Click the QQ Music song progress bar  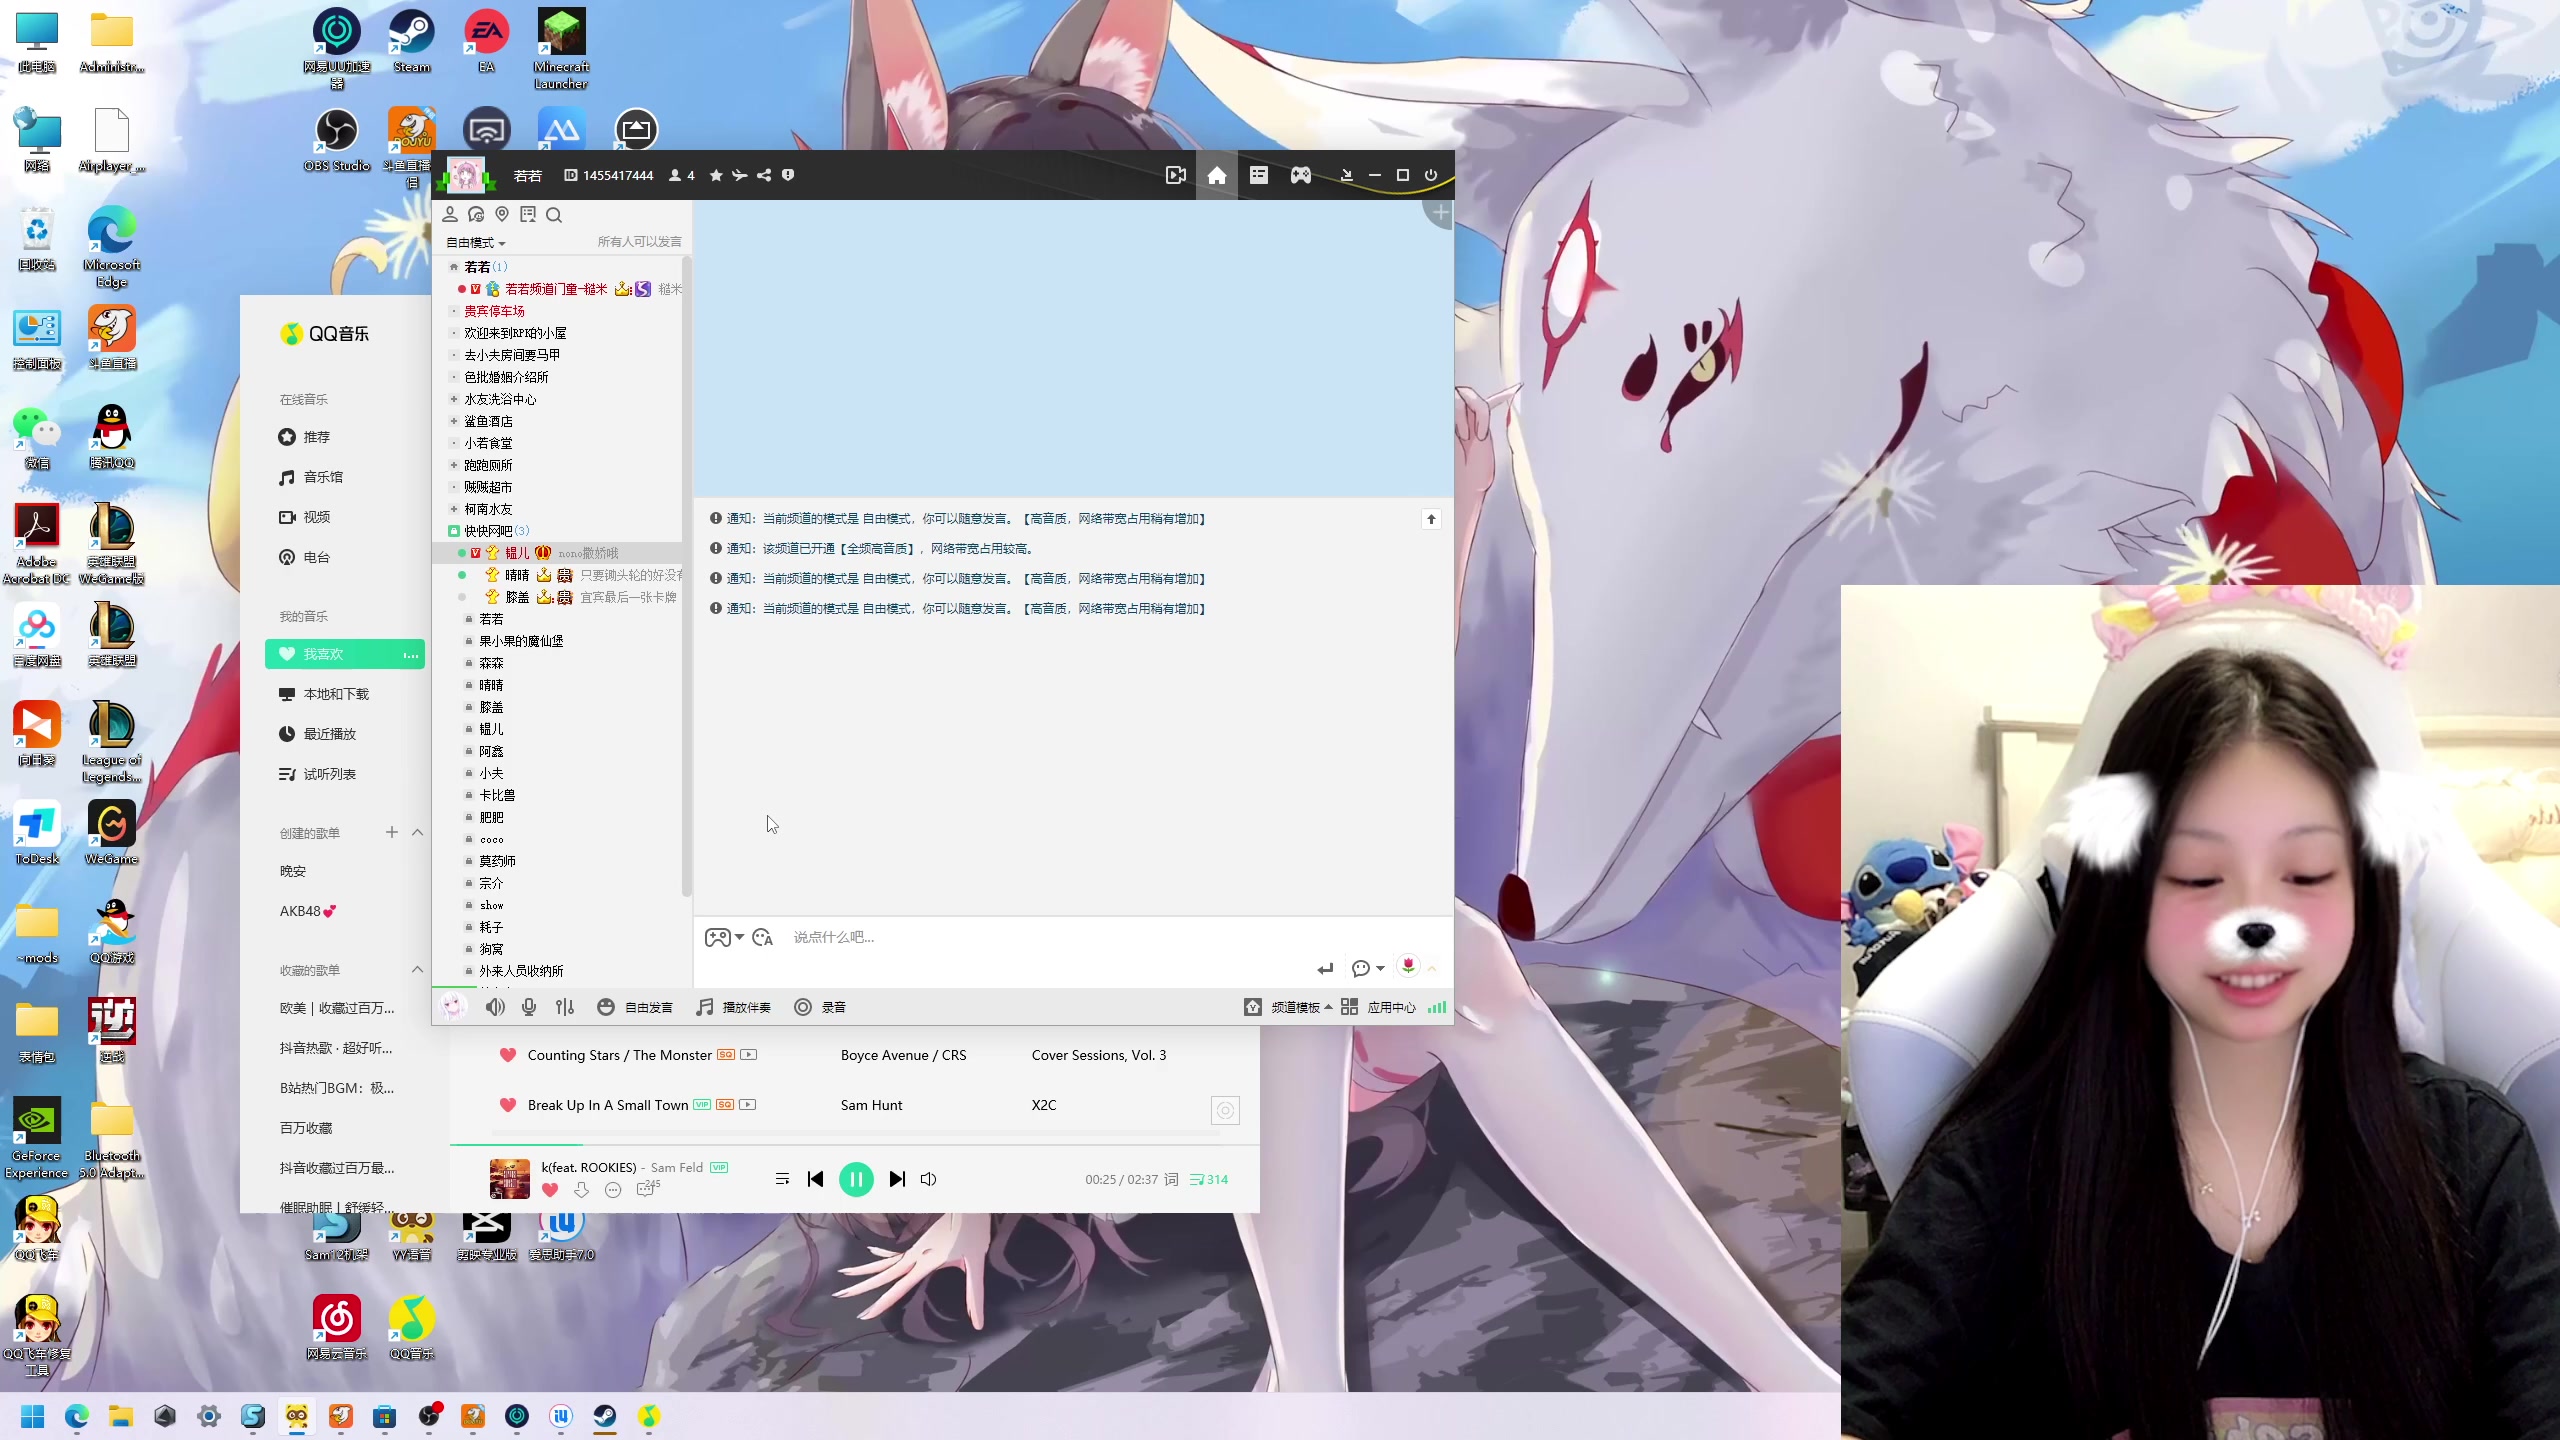coord(854,1144)
